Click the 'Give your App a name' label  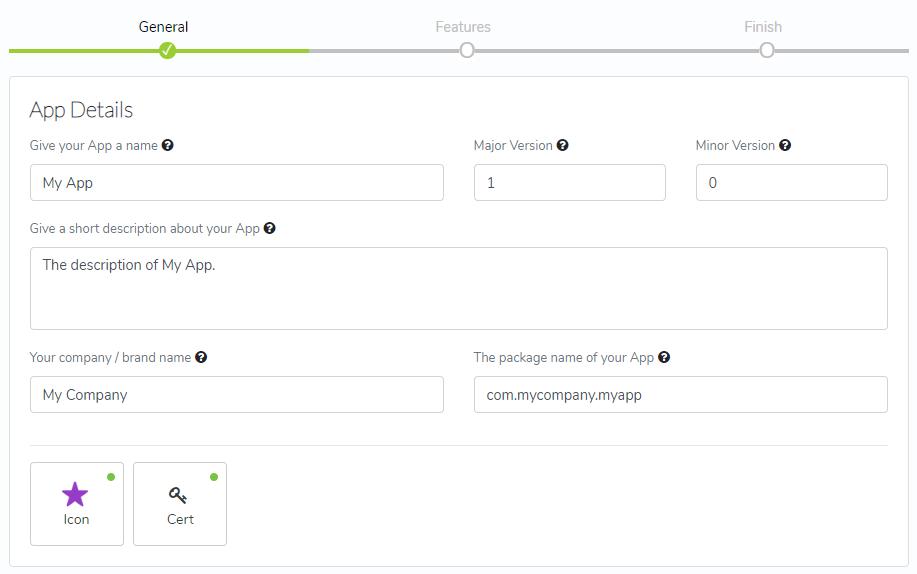tap(94, 146)
